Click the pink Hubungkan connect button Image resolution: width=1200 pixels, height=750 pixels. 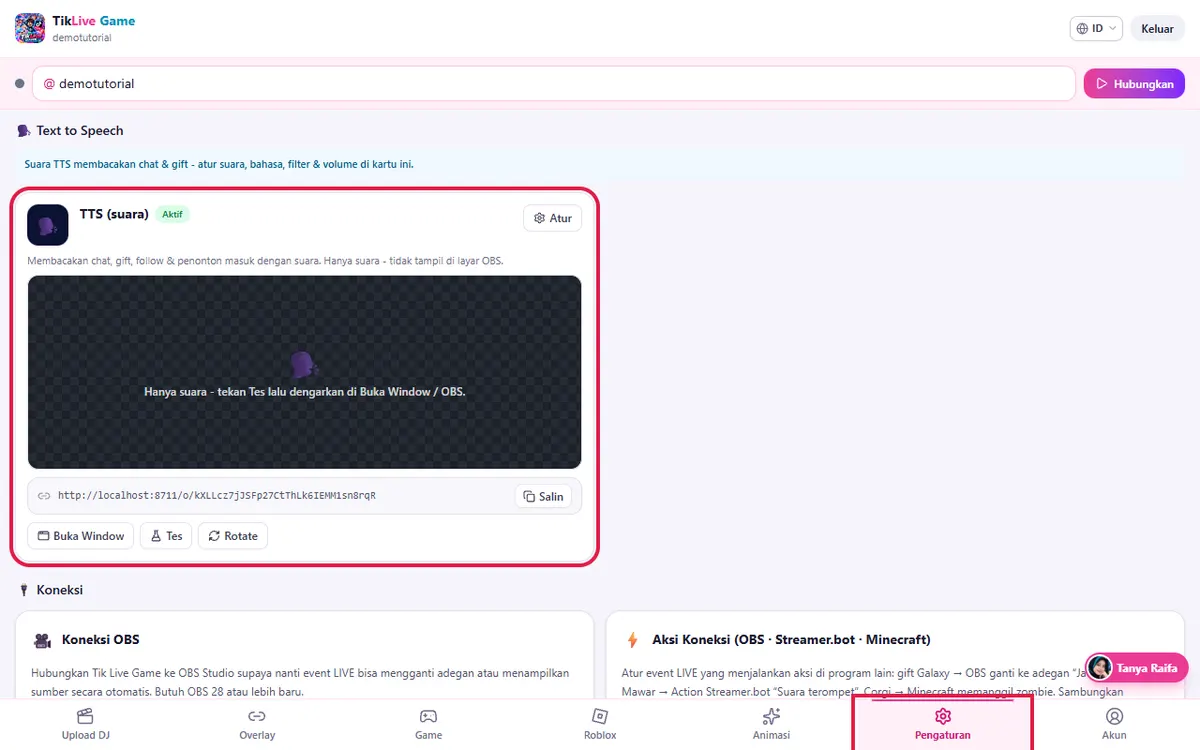coord(1134,84)
